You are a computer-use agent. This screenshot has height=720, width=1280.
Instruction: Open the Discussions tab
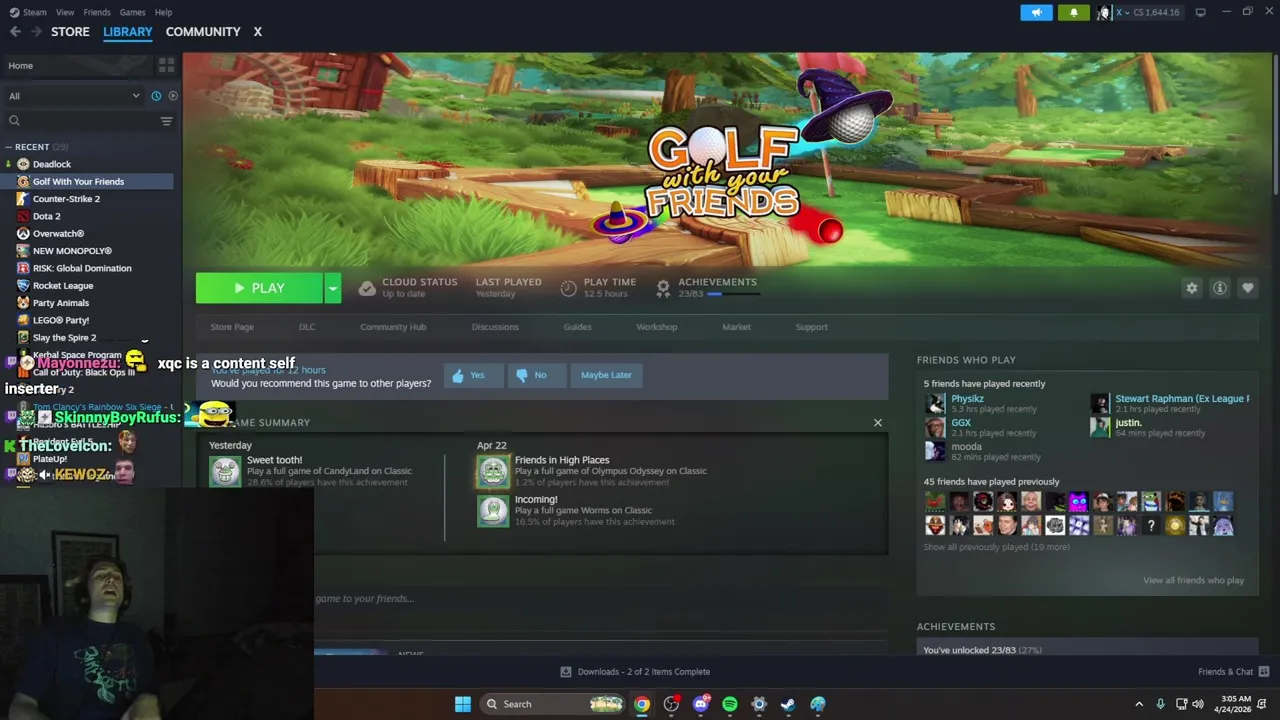pyautogui.click(x=495, y=327)
